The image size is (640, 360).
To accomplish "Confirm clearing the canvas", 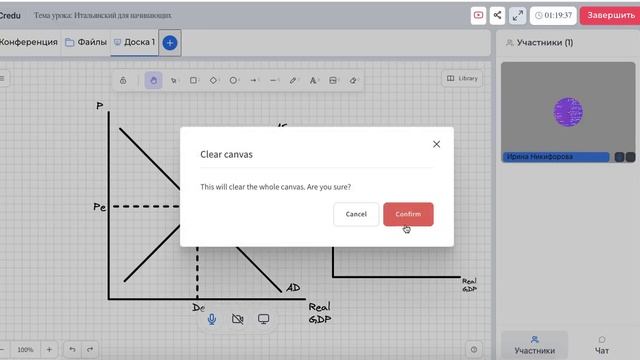I will [x=408, y=214].
